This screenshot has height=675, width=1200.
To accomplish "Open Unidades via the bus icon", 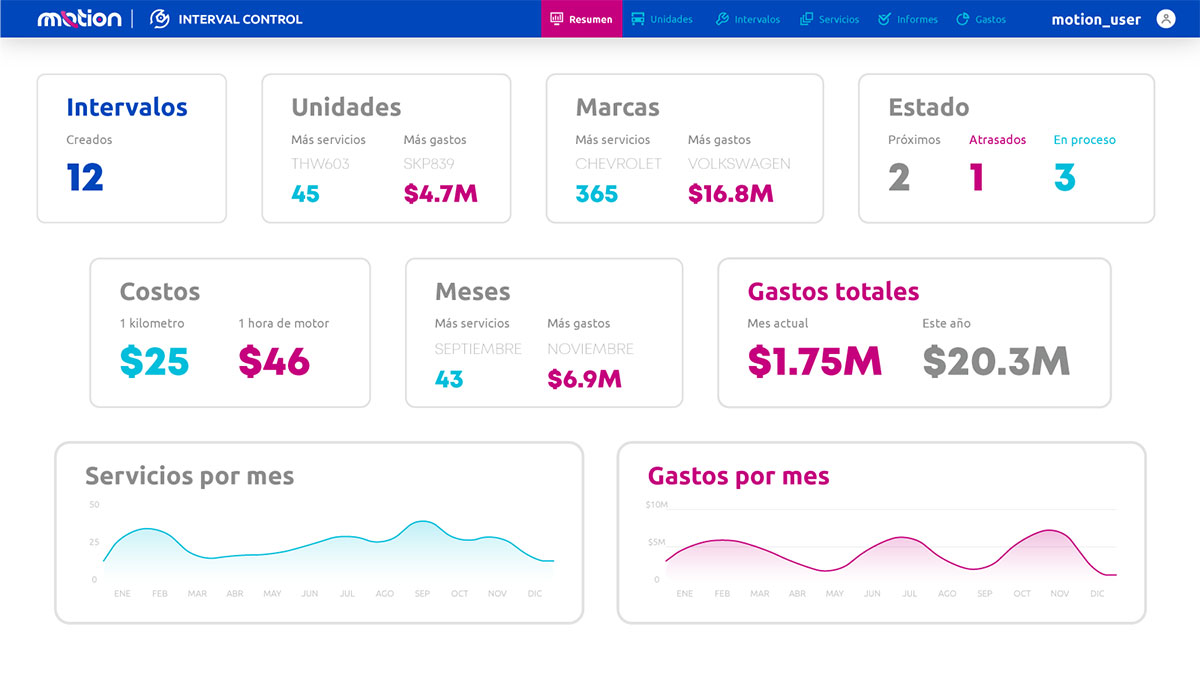I will (x=637, y=19).
